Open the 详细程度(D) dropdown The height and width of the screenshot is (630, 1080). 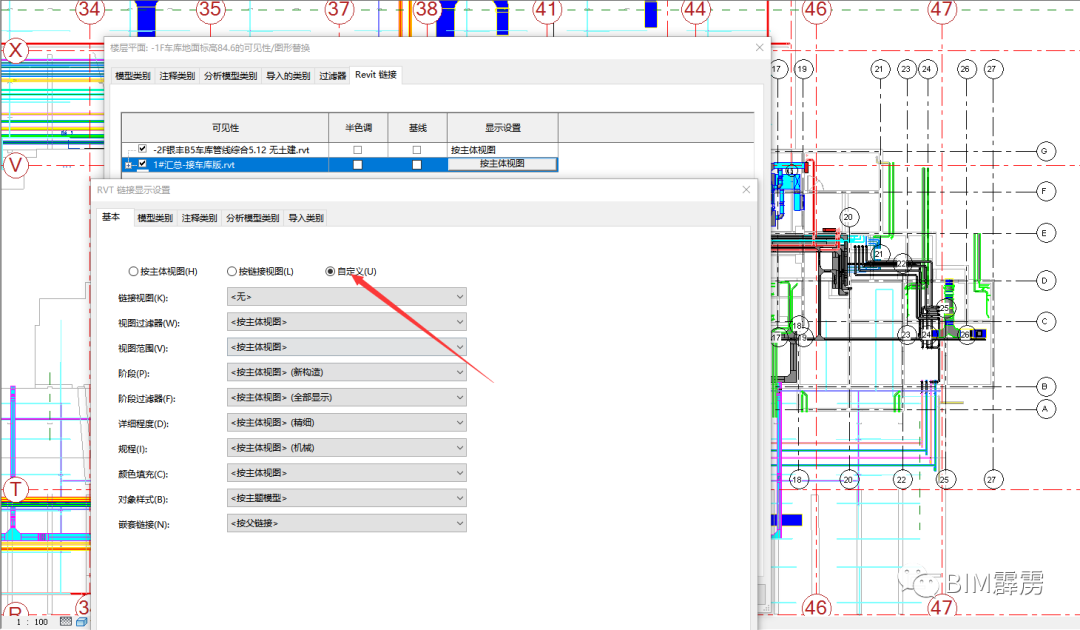click(x=346, y=422)
